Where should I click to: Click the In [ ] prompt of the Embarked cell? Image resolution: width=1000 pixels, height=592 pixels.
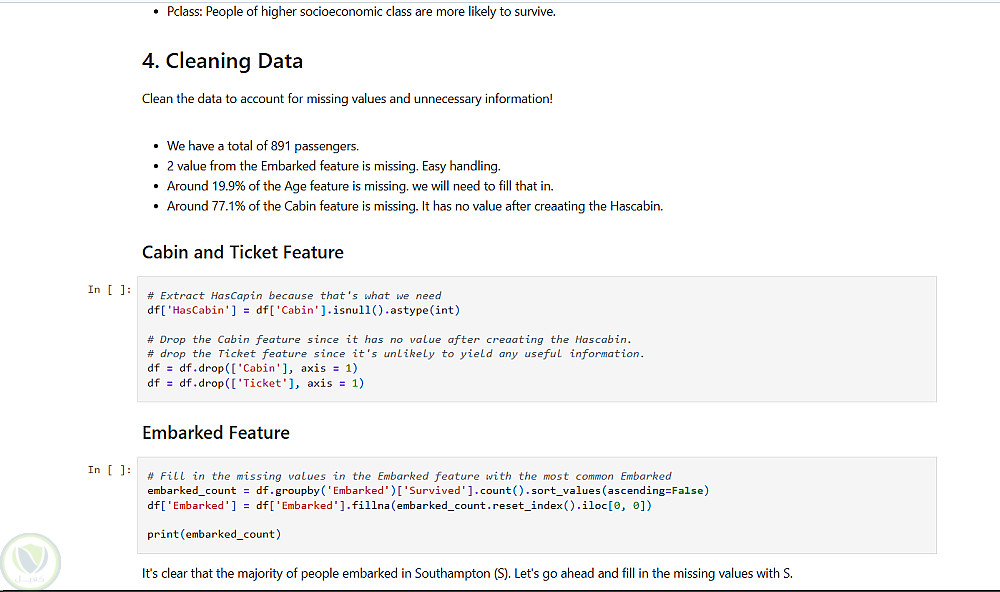109,470
